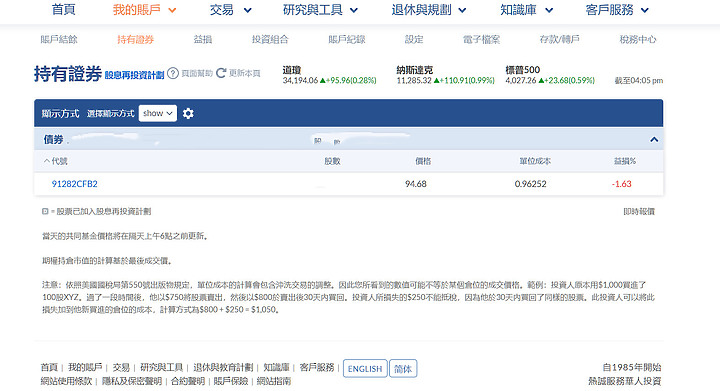This screenshot has width=720, height=391.
Task: Select the price value 94.68
Action: coord(416,184)
